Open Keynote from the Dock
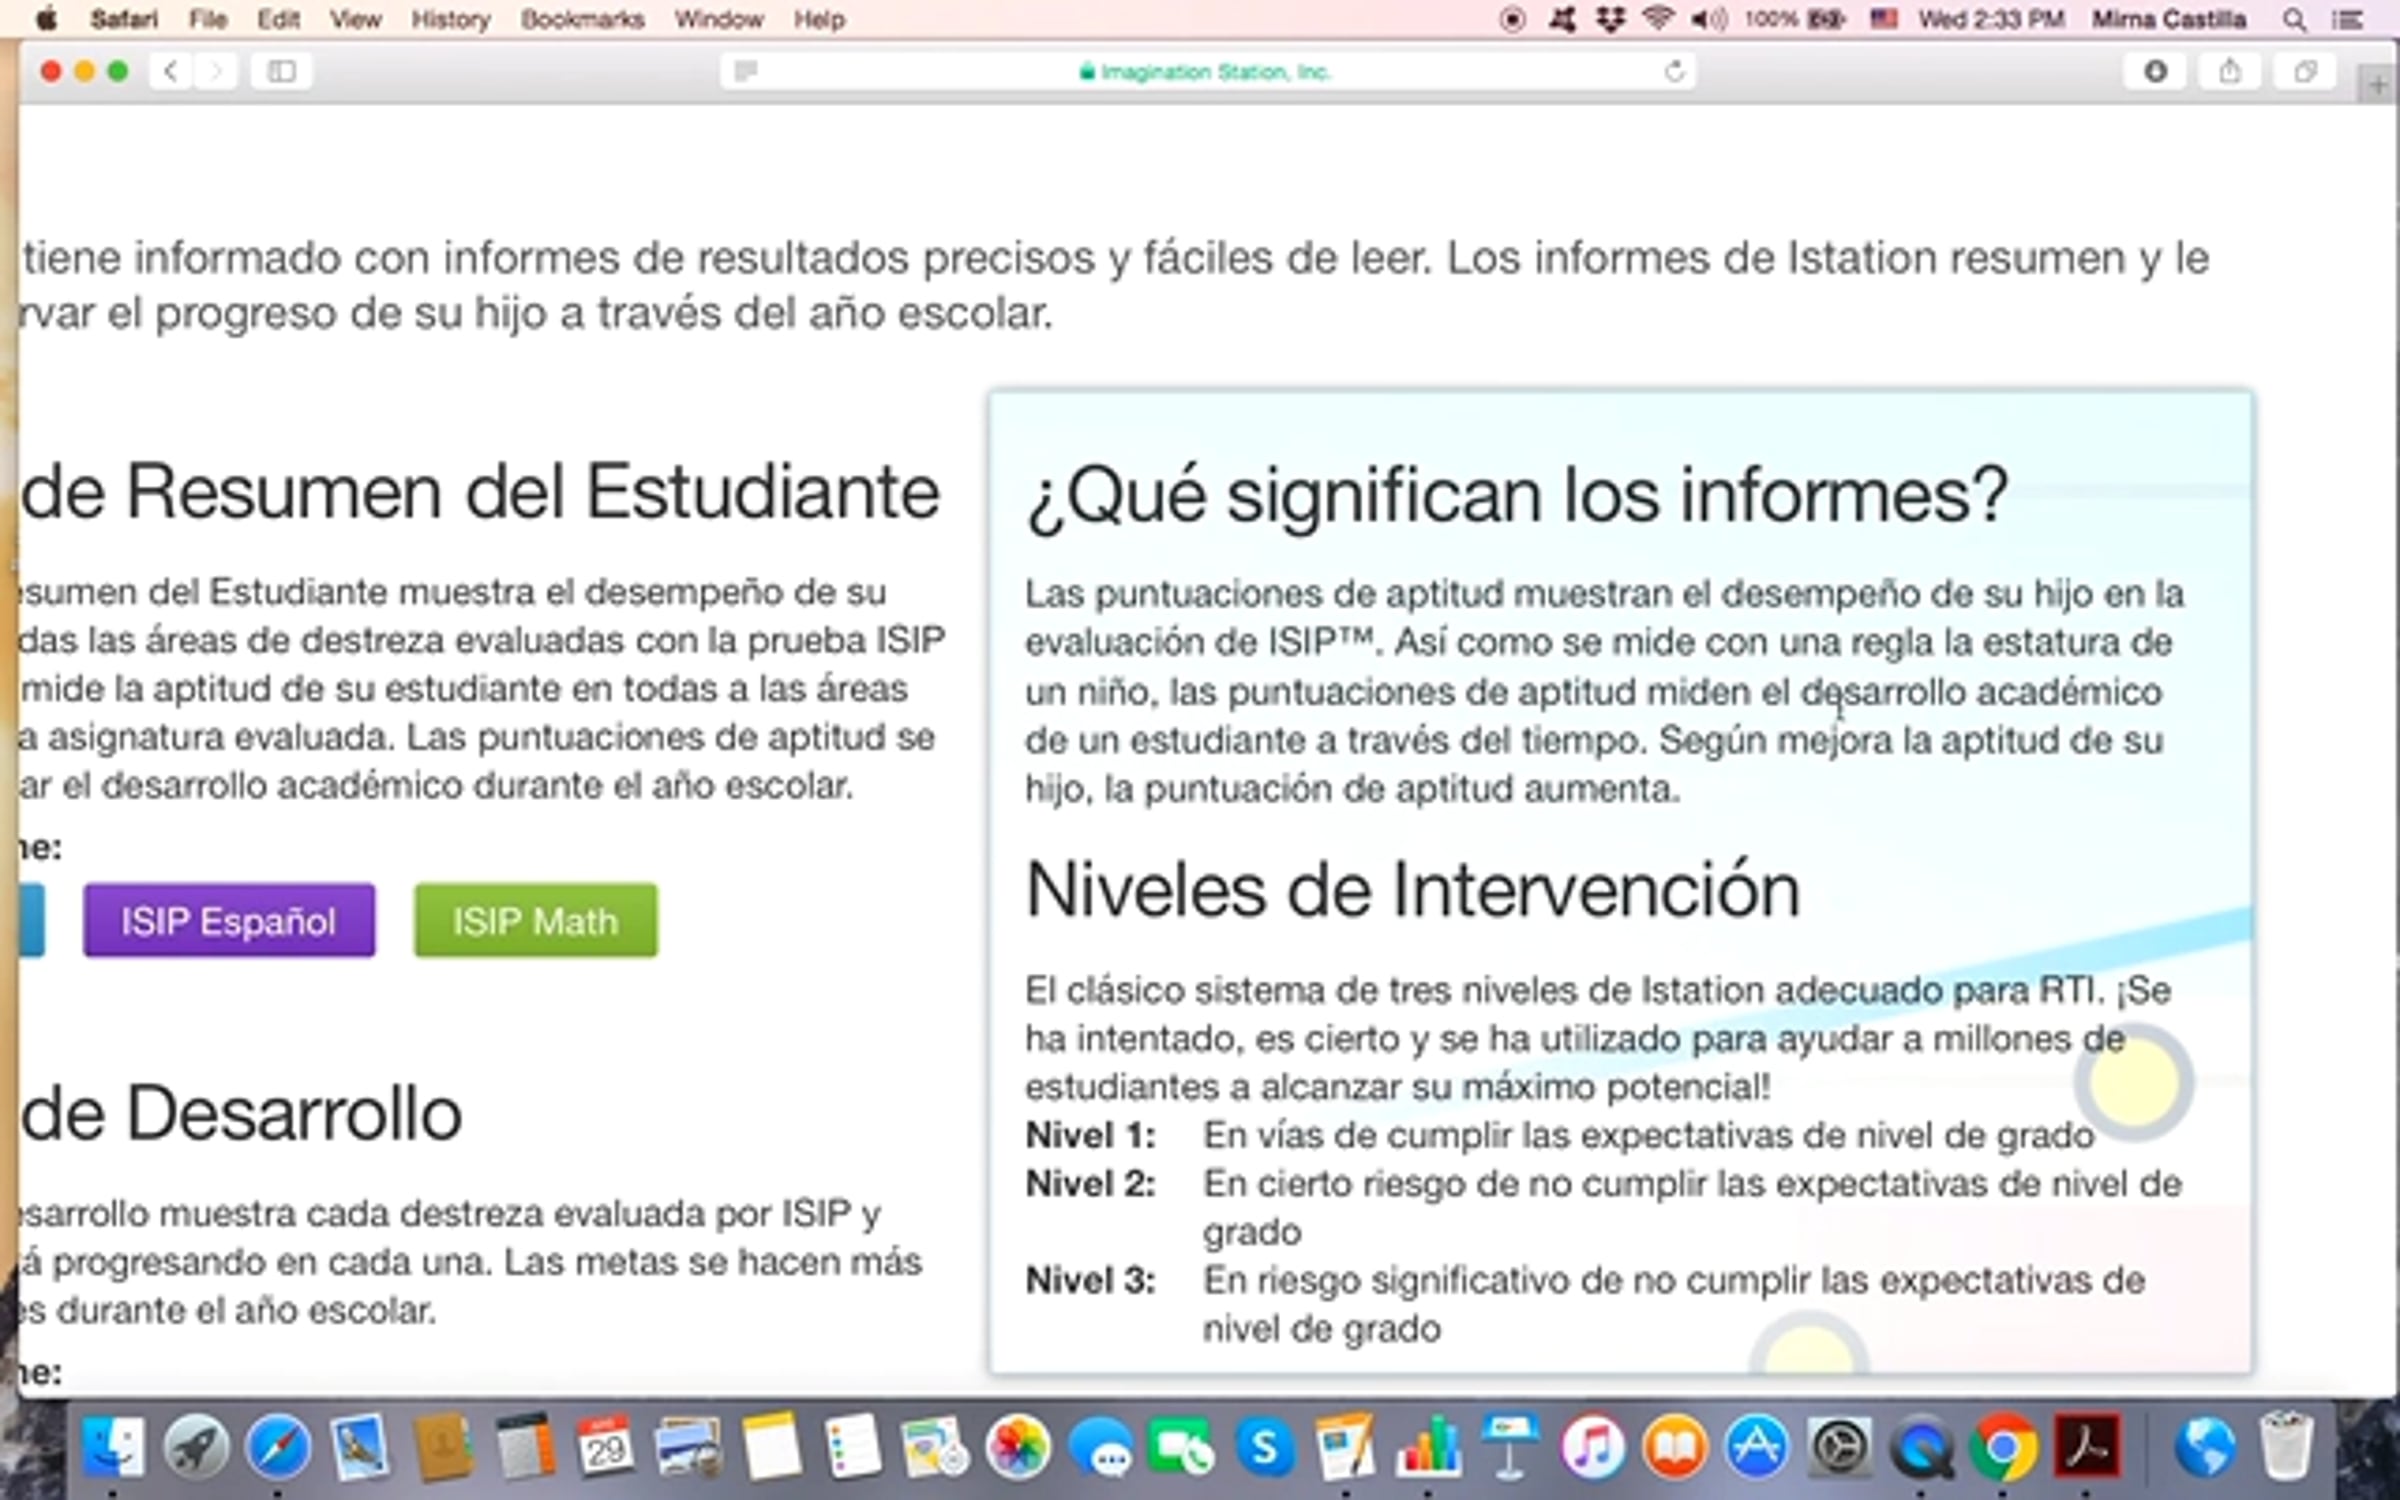2400x1500 pixels. coord(1511,1446)
